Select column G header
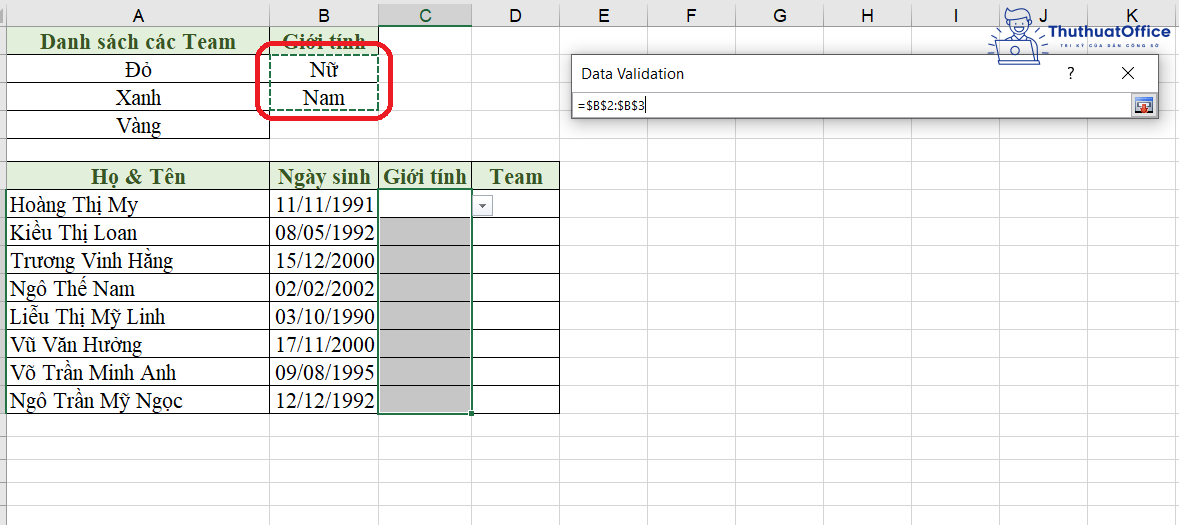This screenshot has width=1179, height=525. point(780,15)
